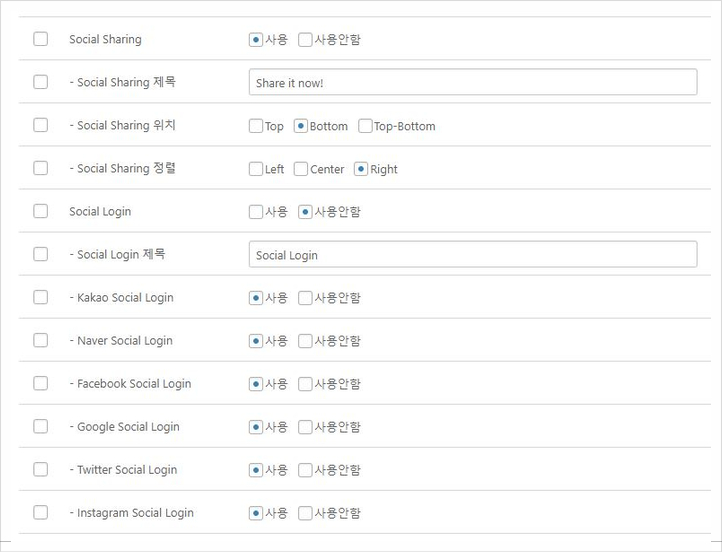Click the Social Sharing 제목 text field
722x552 pixels.
click(x=472, y=82)
